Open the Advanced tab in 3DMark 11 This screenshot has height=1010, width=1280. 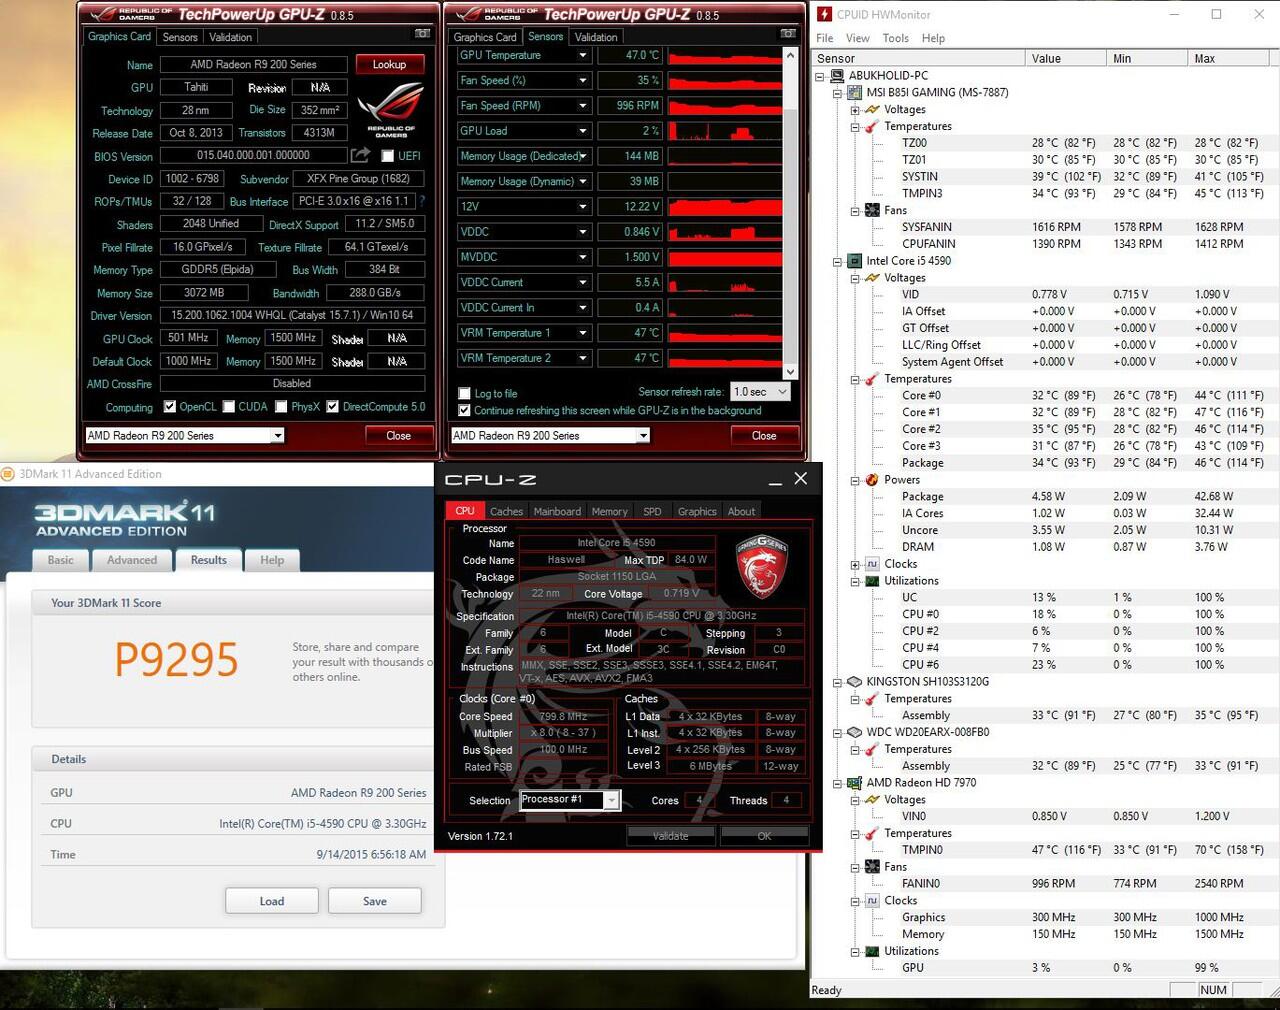click(x=132, y=560)
